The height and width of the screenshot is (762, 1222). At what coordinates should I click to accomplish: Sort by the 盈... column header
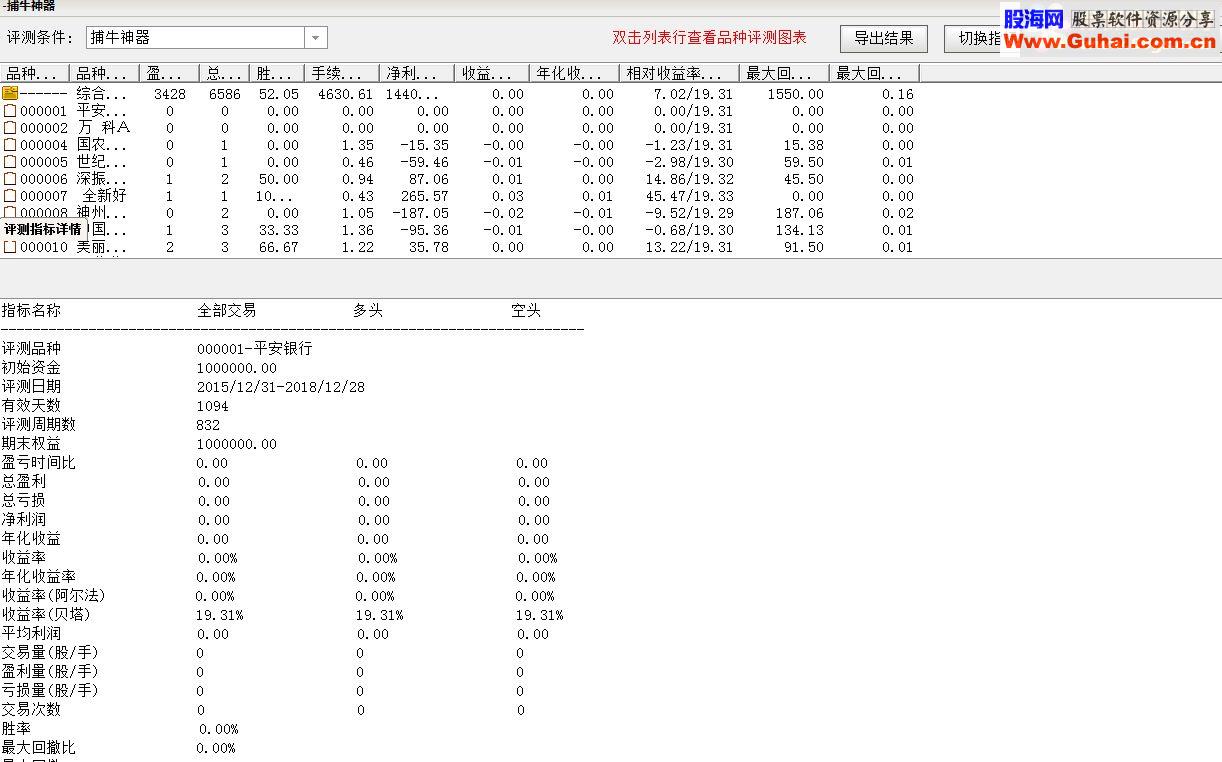click(x=169, y=73)
